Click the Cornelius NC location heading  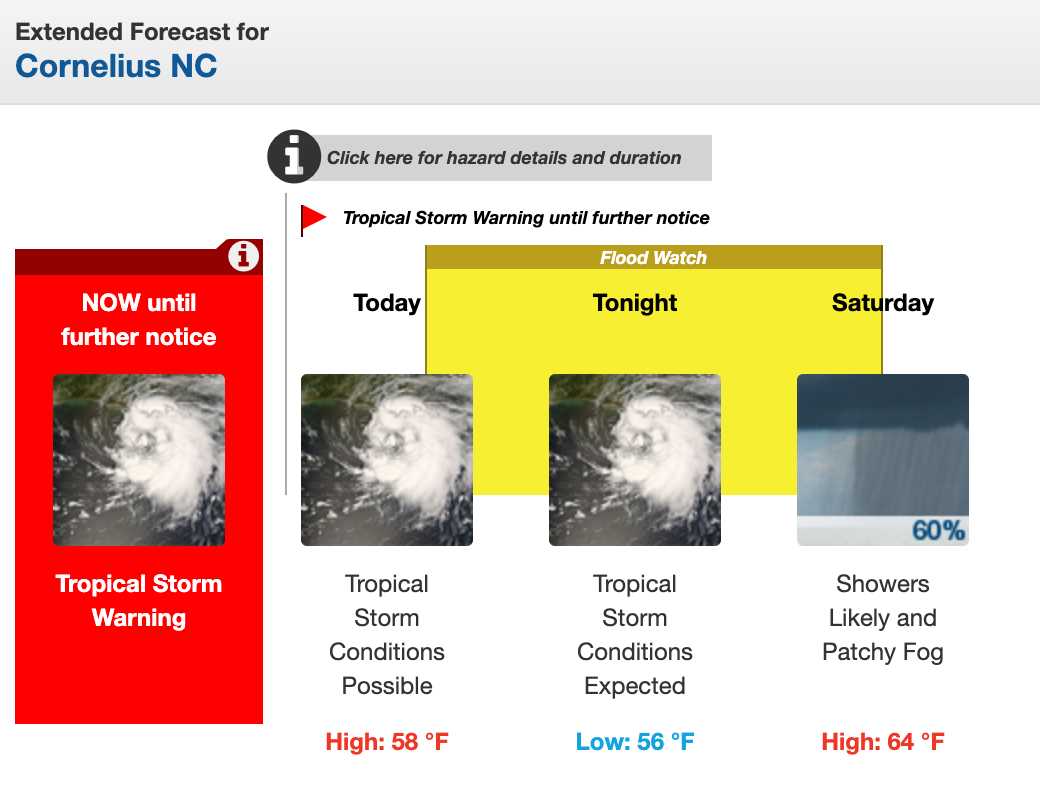(117, 66)
